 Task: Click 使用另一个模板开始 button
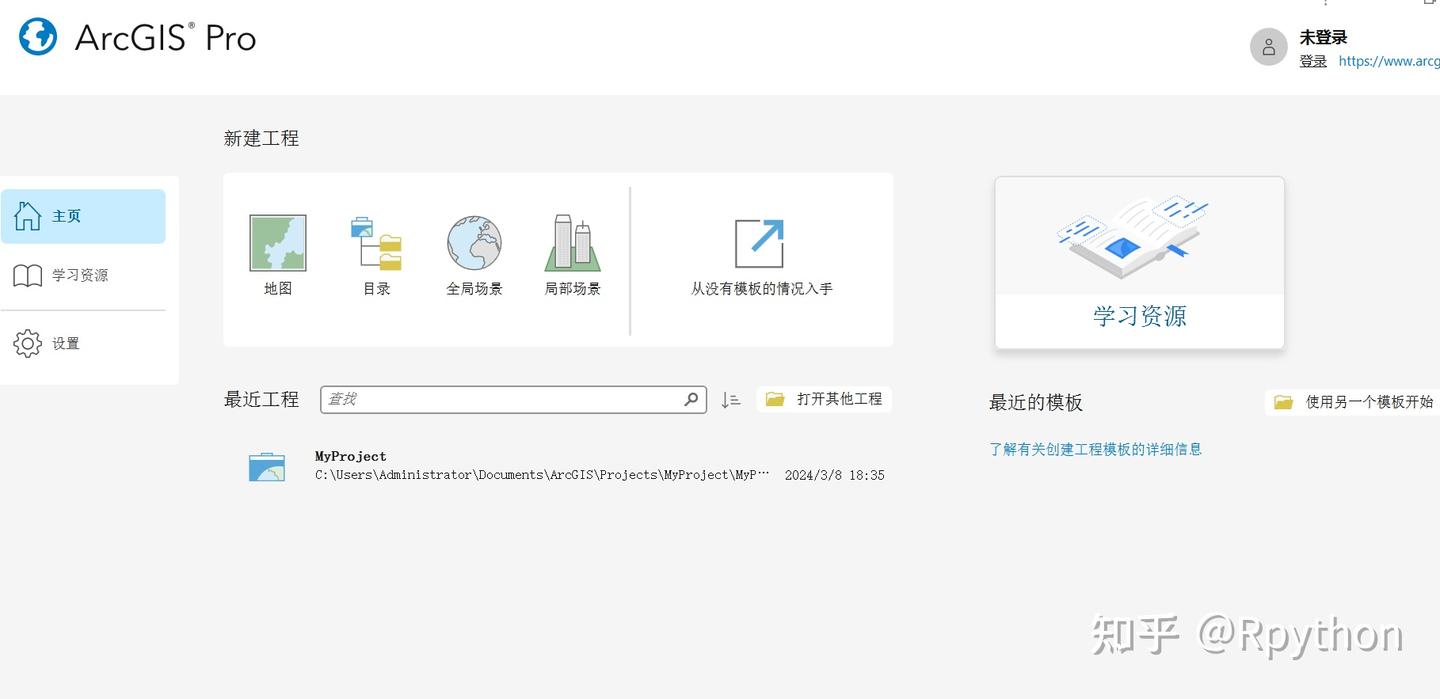(1353, 402)
